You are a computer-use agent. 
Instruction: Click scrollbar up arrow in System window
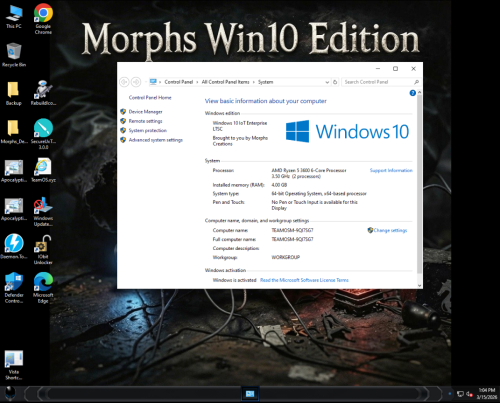pyautogui.click(x=419, y=92)
